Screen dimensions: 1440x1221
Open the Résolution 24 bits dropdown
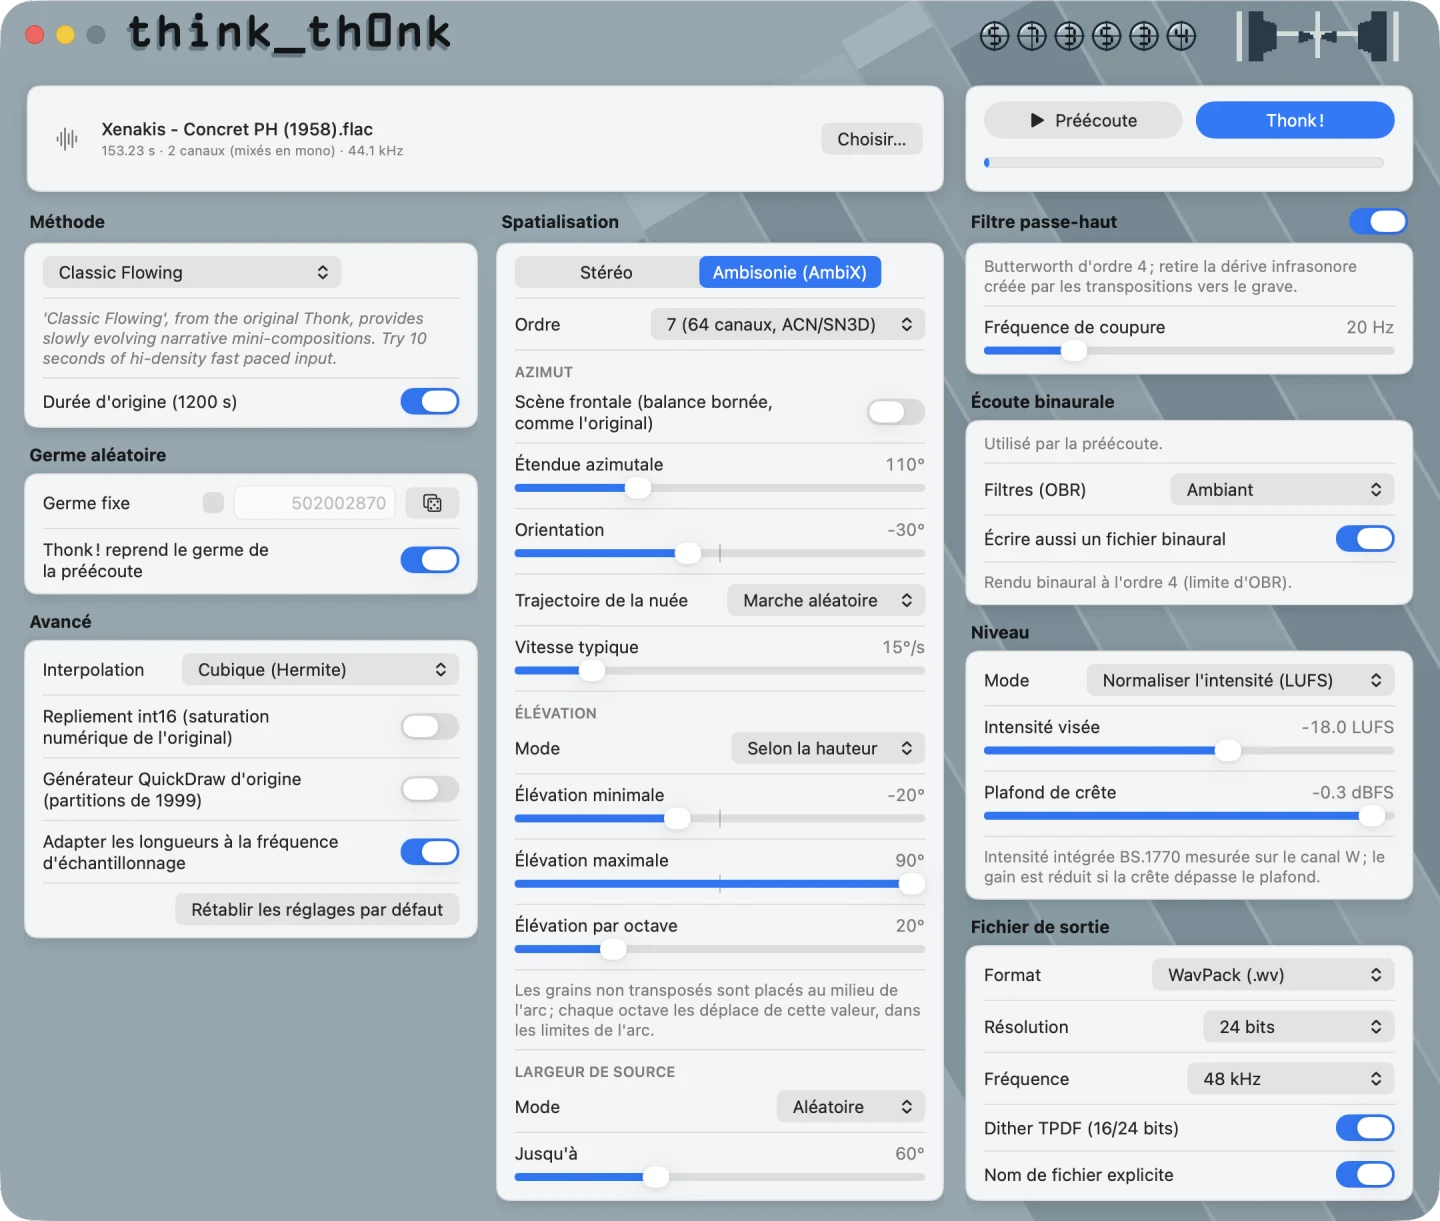click(1299, 1027)
